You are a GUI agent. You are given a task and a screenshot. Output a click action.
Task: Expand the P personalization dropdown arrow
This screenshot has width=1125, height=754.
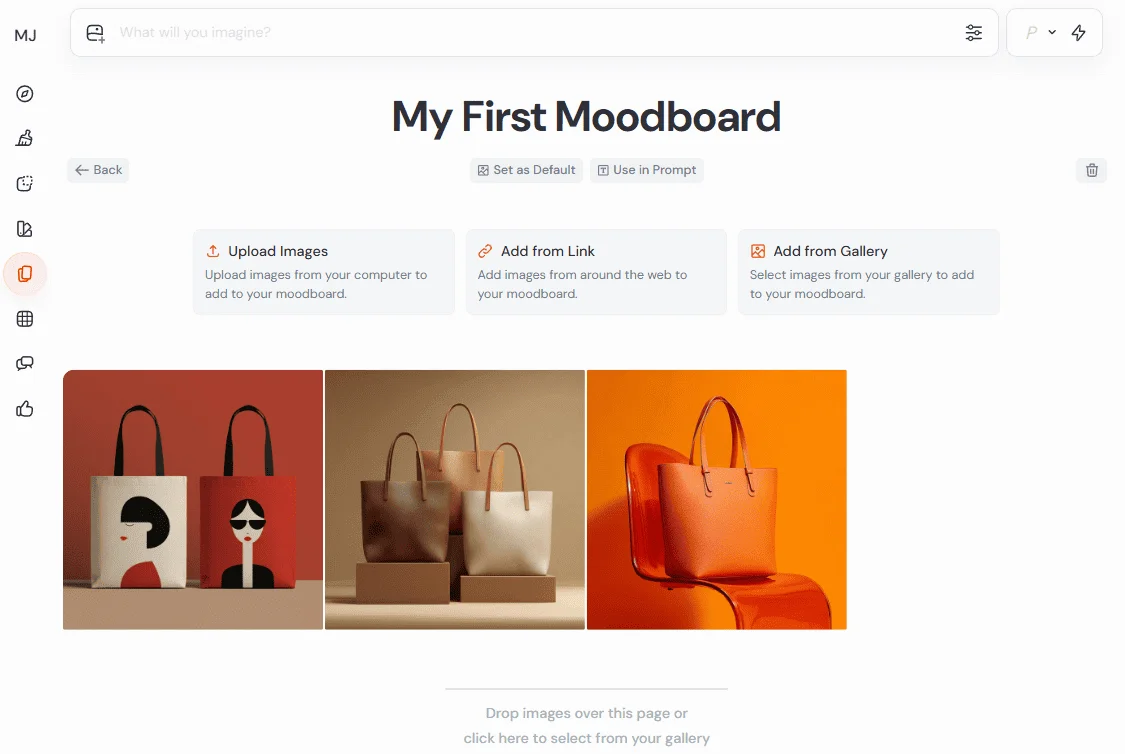[x=1052, y=32]
